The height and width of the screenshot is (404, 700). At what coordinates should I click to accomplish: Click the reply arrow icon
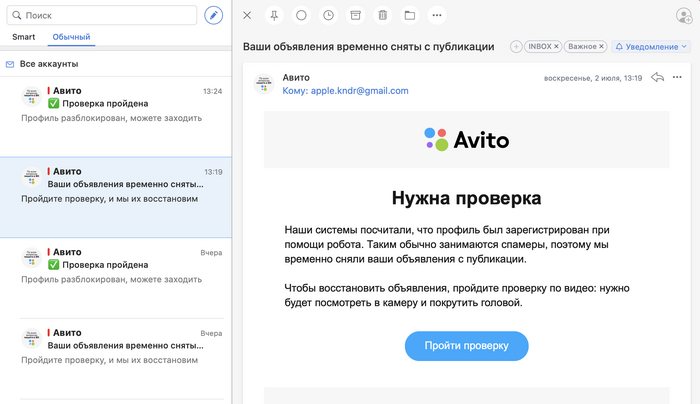657,77
